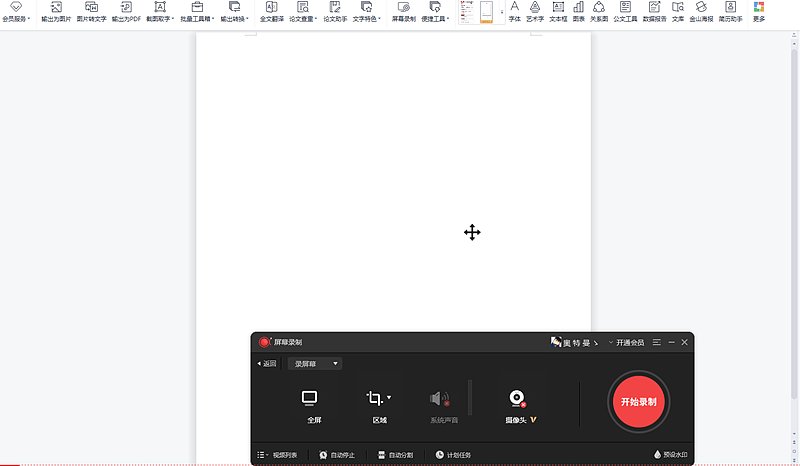Enable the 摄像头 webcam icon
Image resolution: width=800 pixels, height=466 pixels.
[517, 399]
